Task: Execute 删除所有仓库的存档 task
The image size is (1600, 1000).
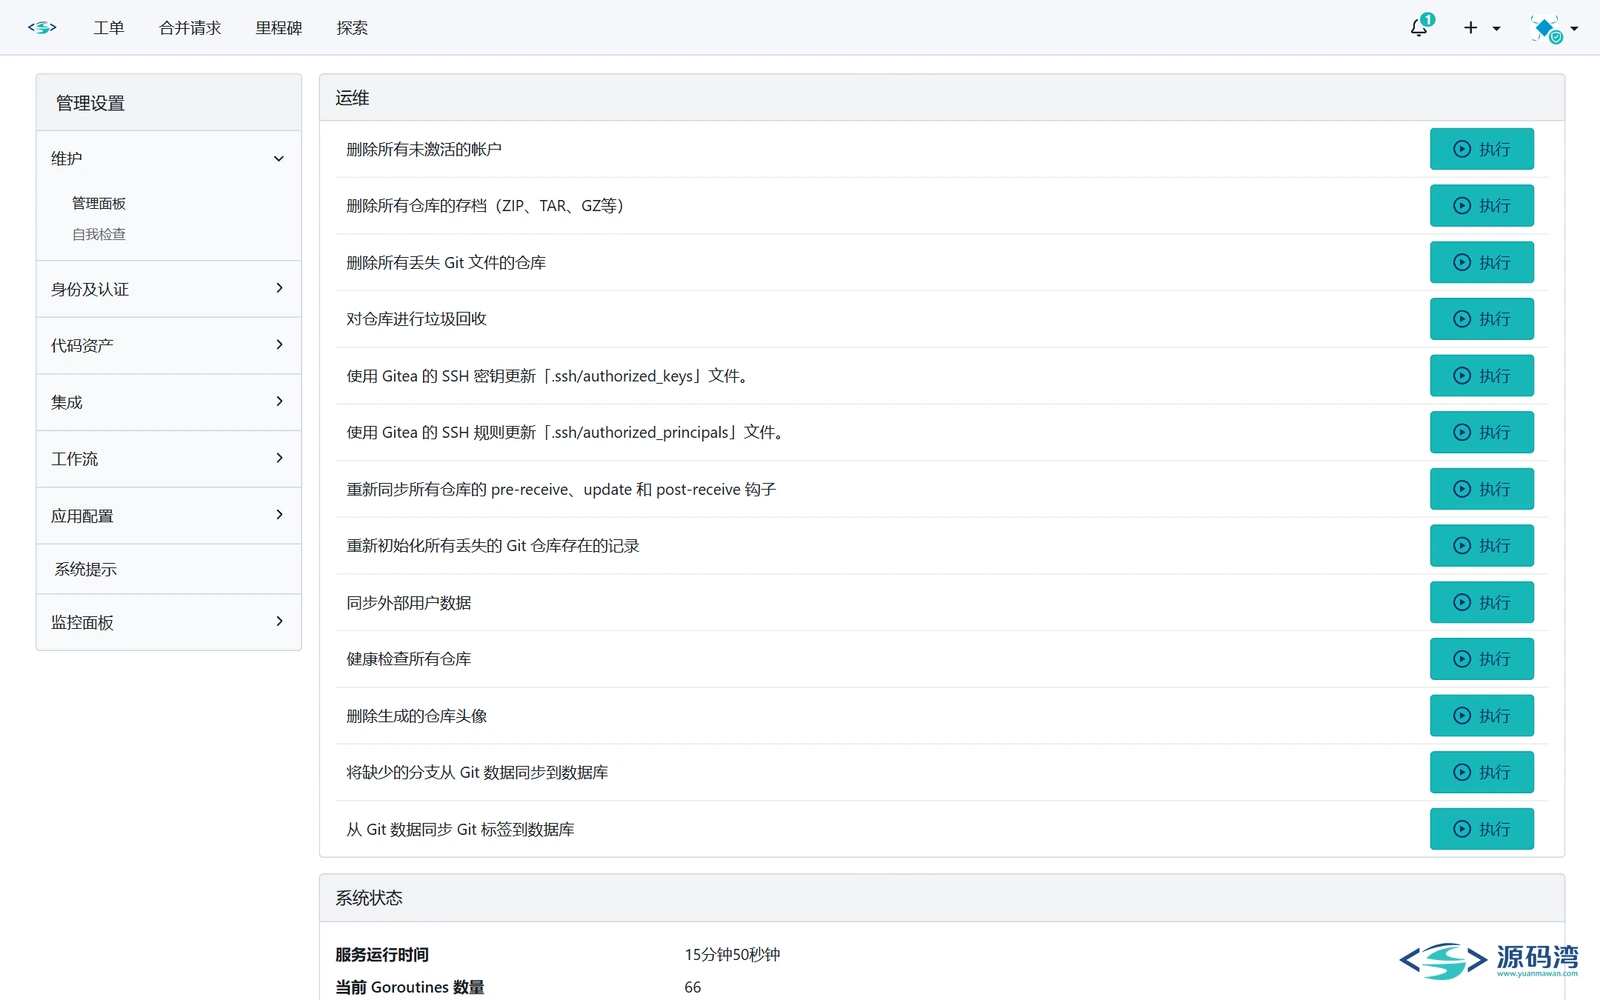Action: pyautogui.click(x=1481, y=206)
